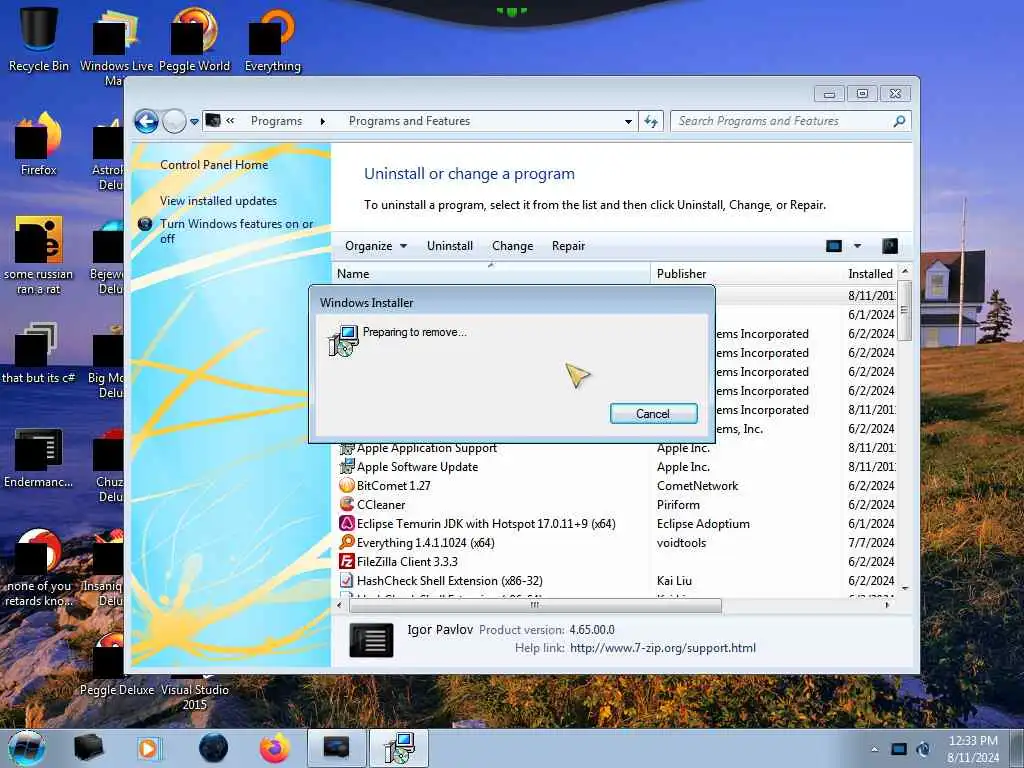Open the Organize dropdown menu
This screenshot has width=1024, height=768.
[376, 246]
